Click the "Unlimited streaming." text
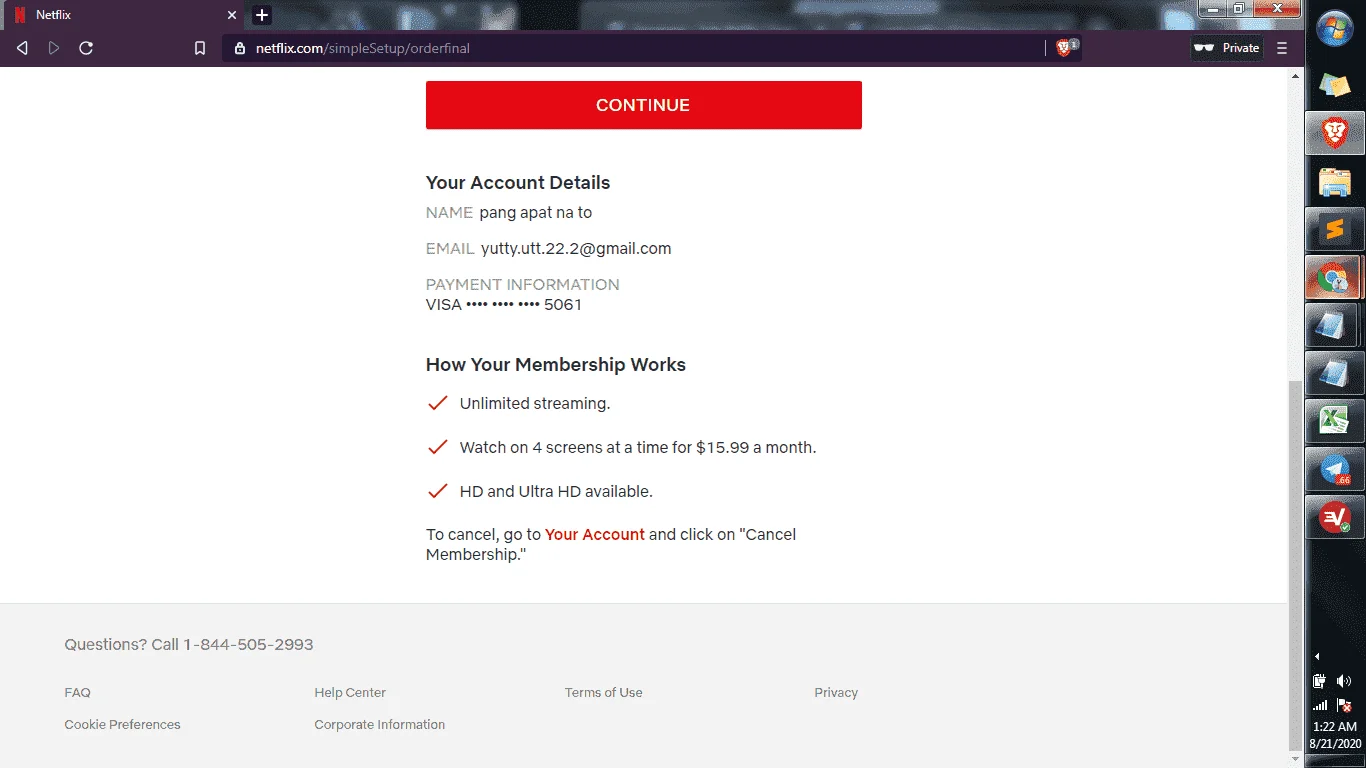The image size is (1366, 768). 535,404
